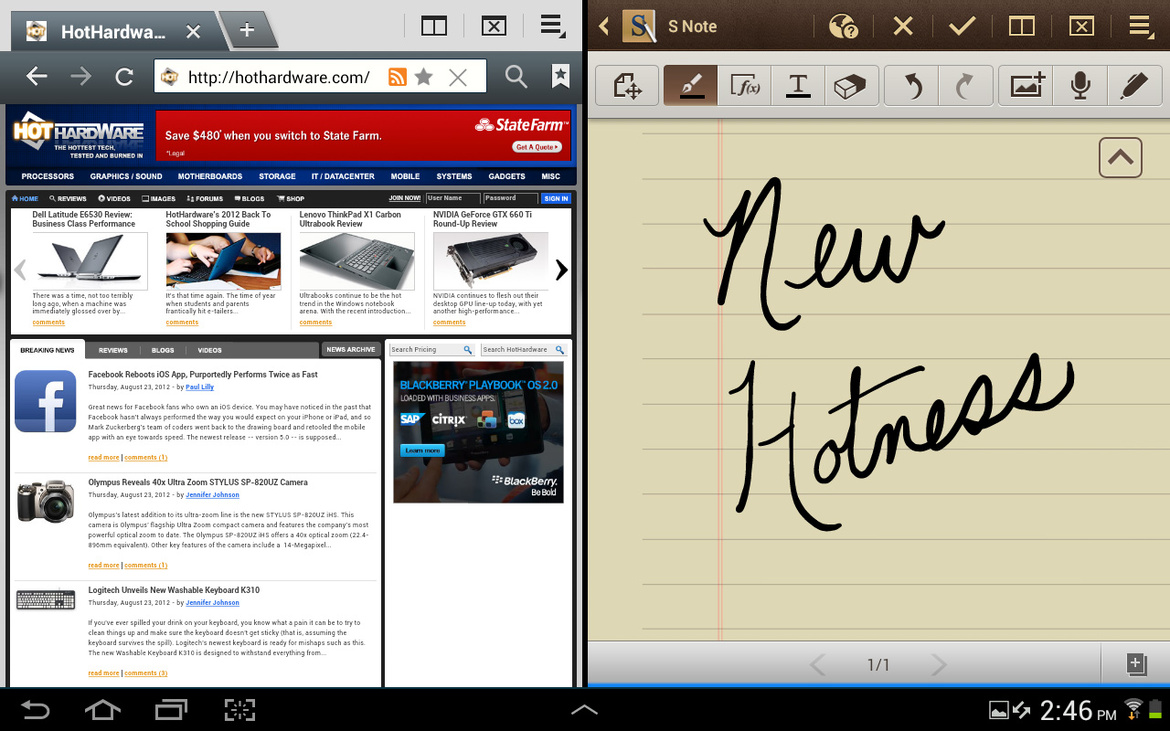This screenshot has width=1170, height=731.
Task: Open browser search magnifier
Action: [516, 76]
